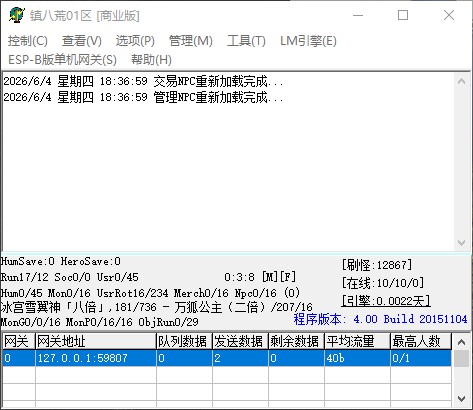This screenshot has width=473, height=410.
Task: Click the 最高人数 column header
Action: (421, 341)
